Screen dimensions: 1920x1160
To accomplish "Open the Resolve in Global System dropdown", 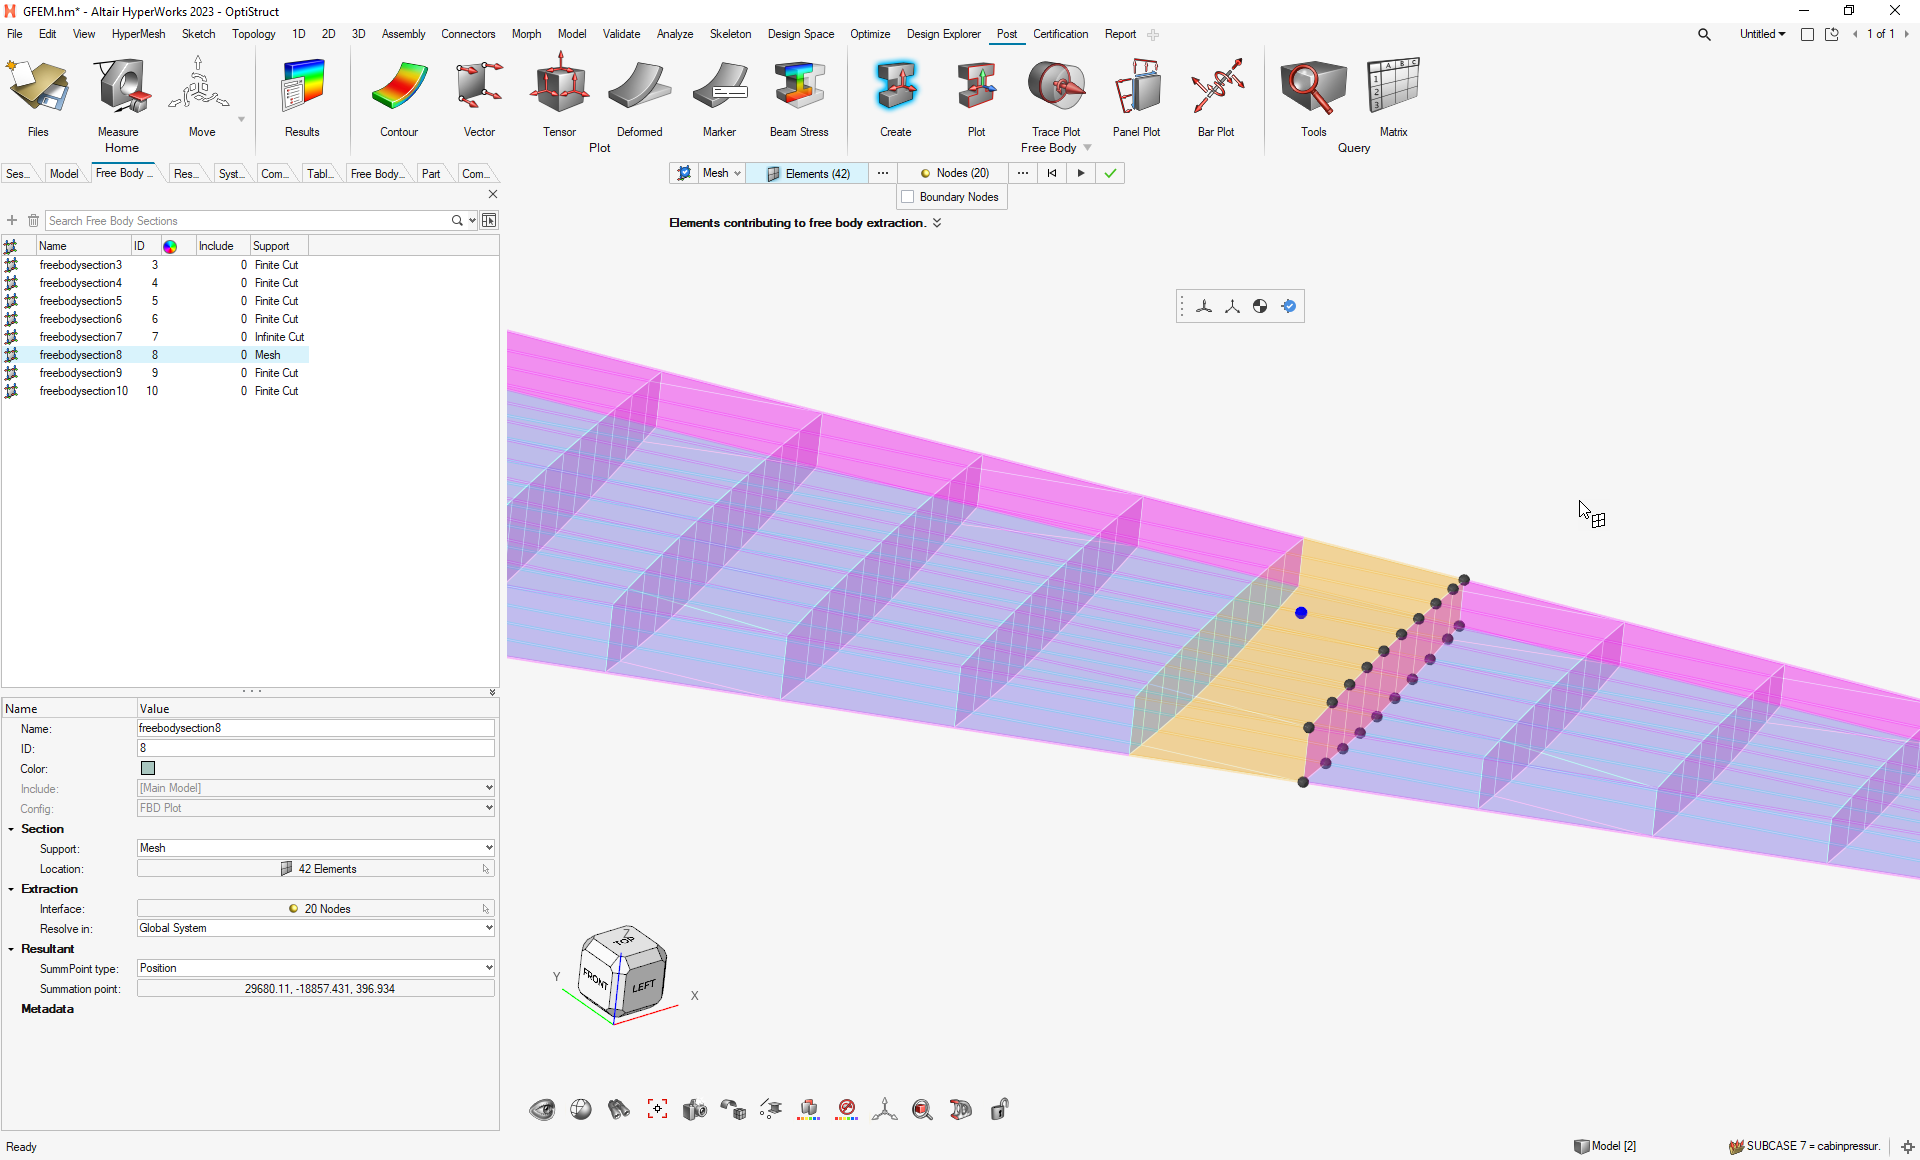I will [x=316, y=928].
